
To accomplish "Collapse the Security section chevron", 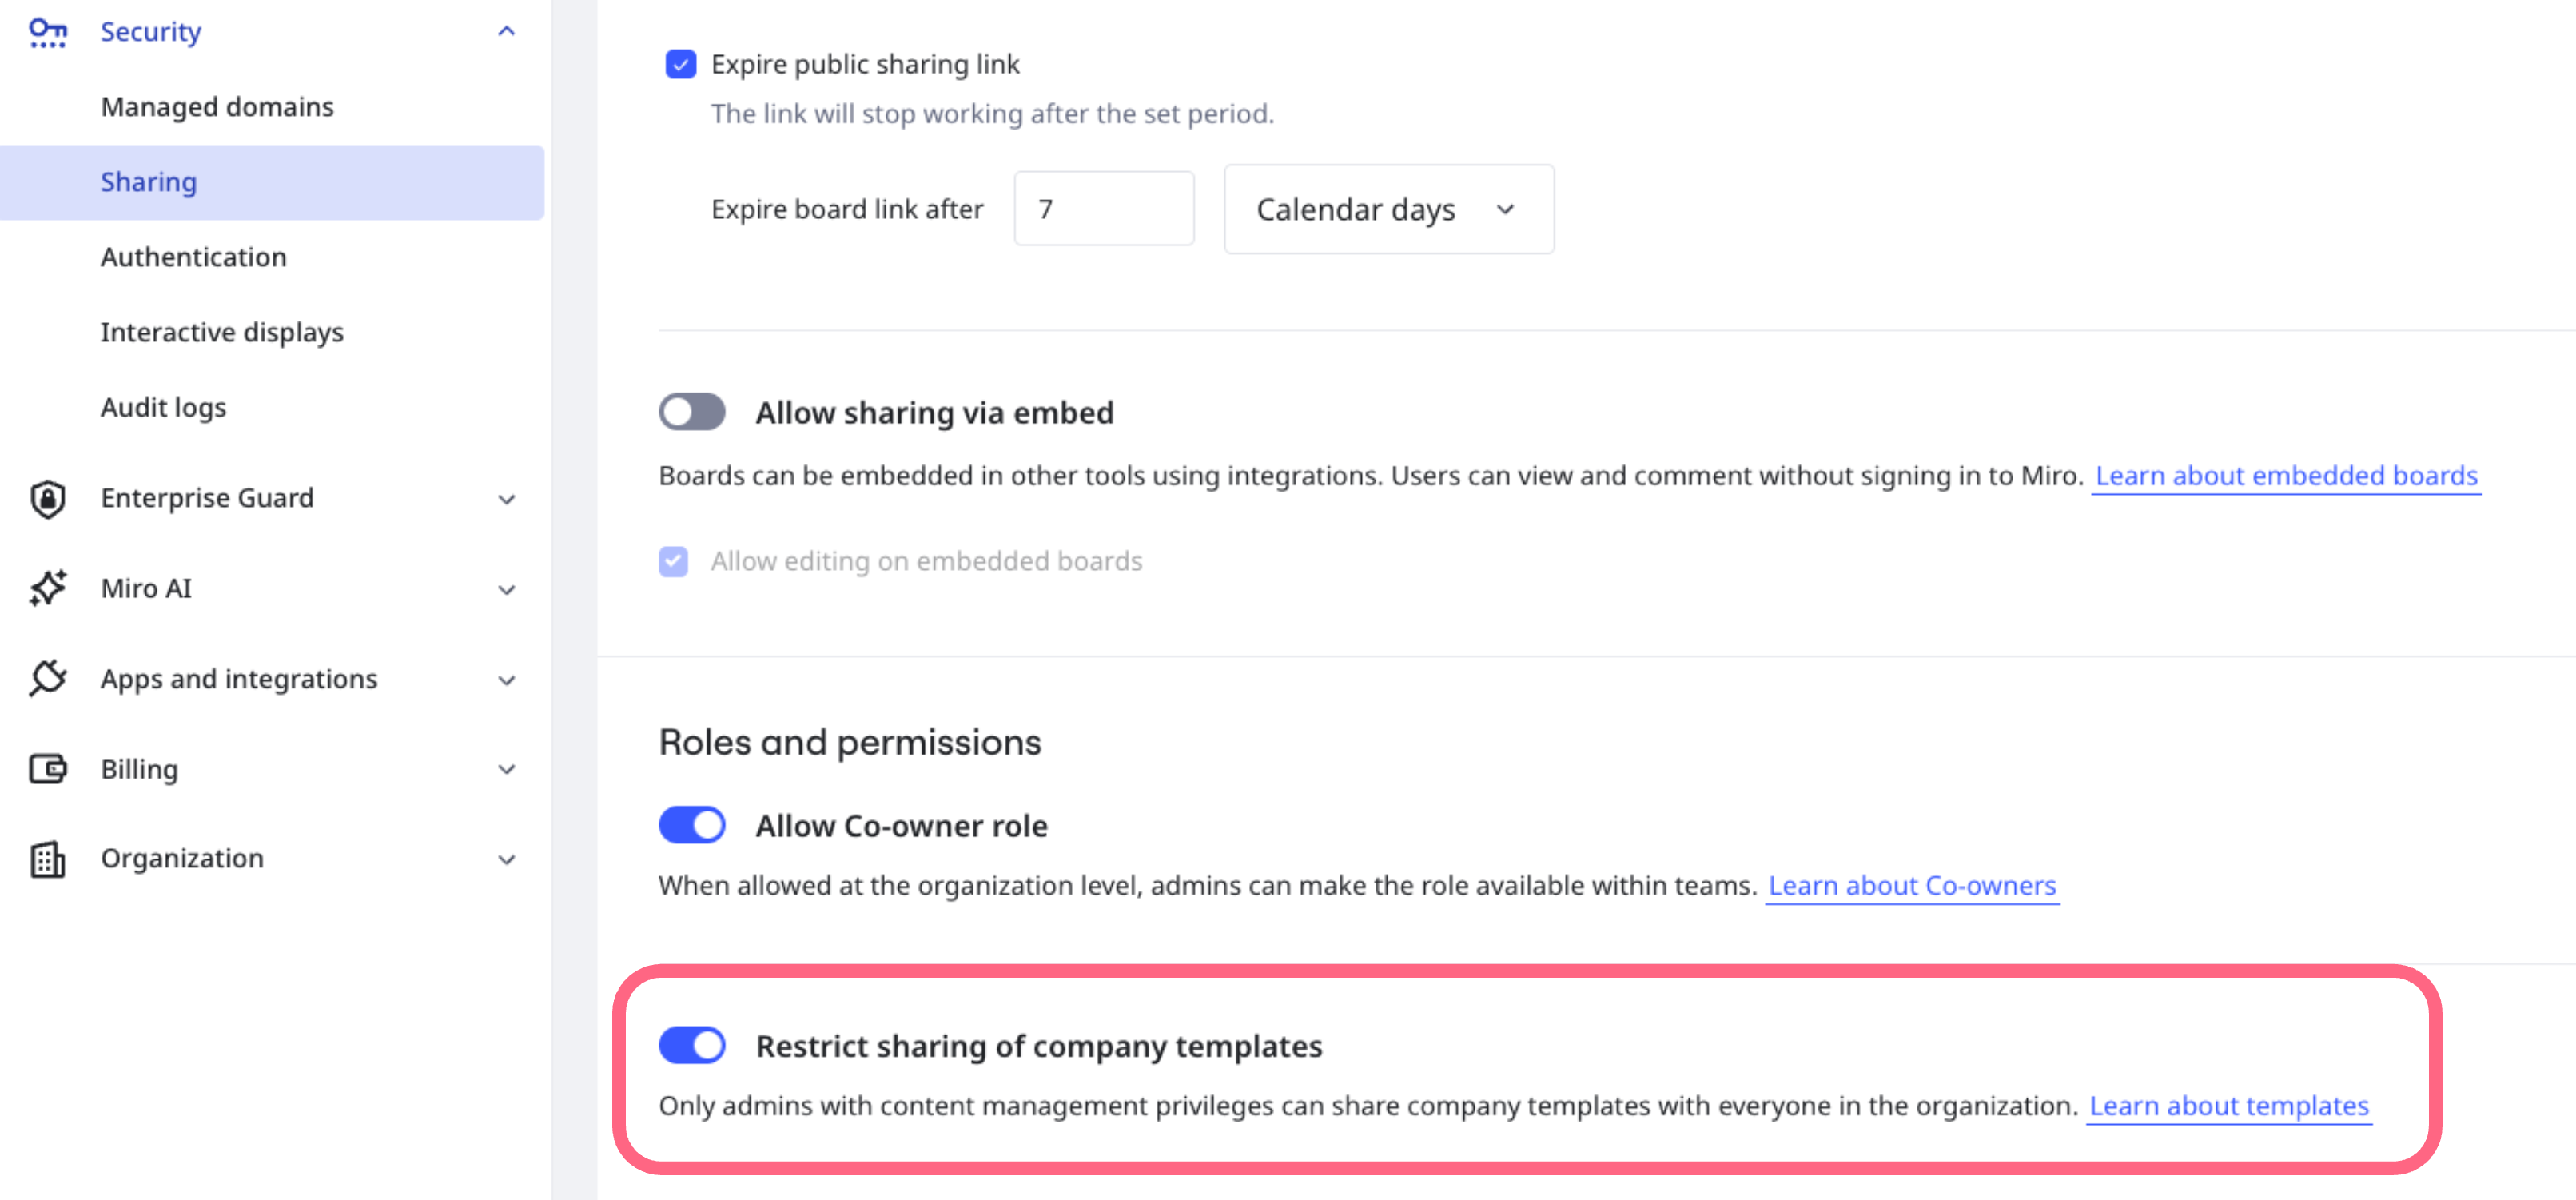I will (506, 32).
